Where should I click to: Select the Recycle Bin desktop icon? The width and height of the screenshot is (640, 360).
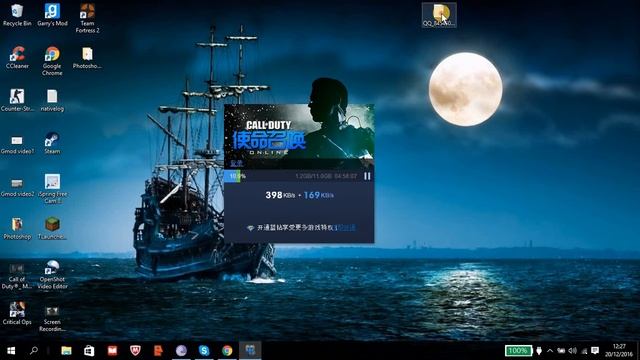coord(17,15)
